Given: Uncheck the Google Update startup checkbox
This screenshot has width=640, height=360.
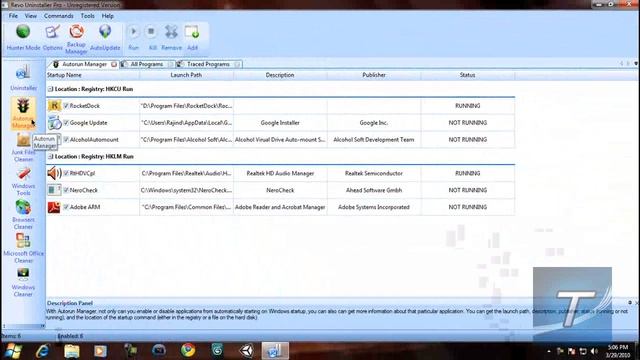Looking at the screenshot, I should pos(66,122).
